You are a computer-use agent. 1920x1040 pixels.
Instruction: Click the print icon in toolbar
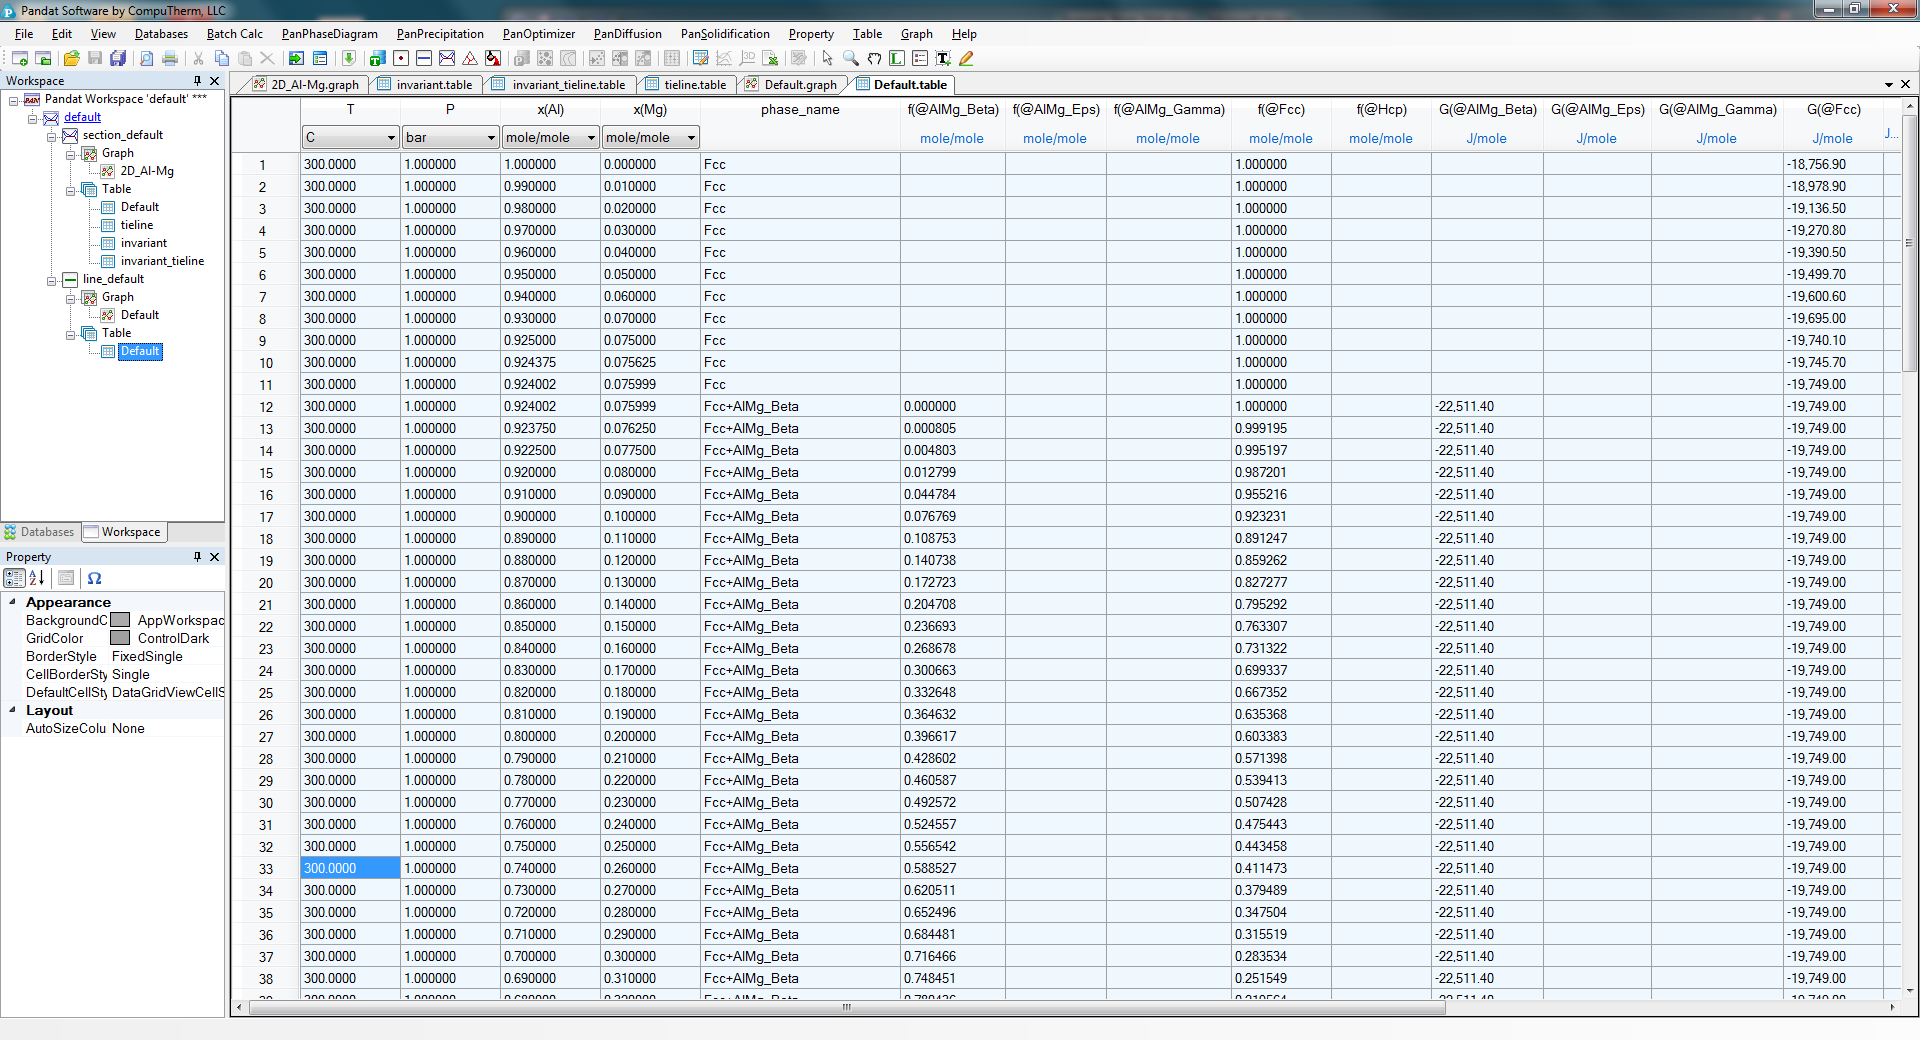click(x=170, y=59)
